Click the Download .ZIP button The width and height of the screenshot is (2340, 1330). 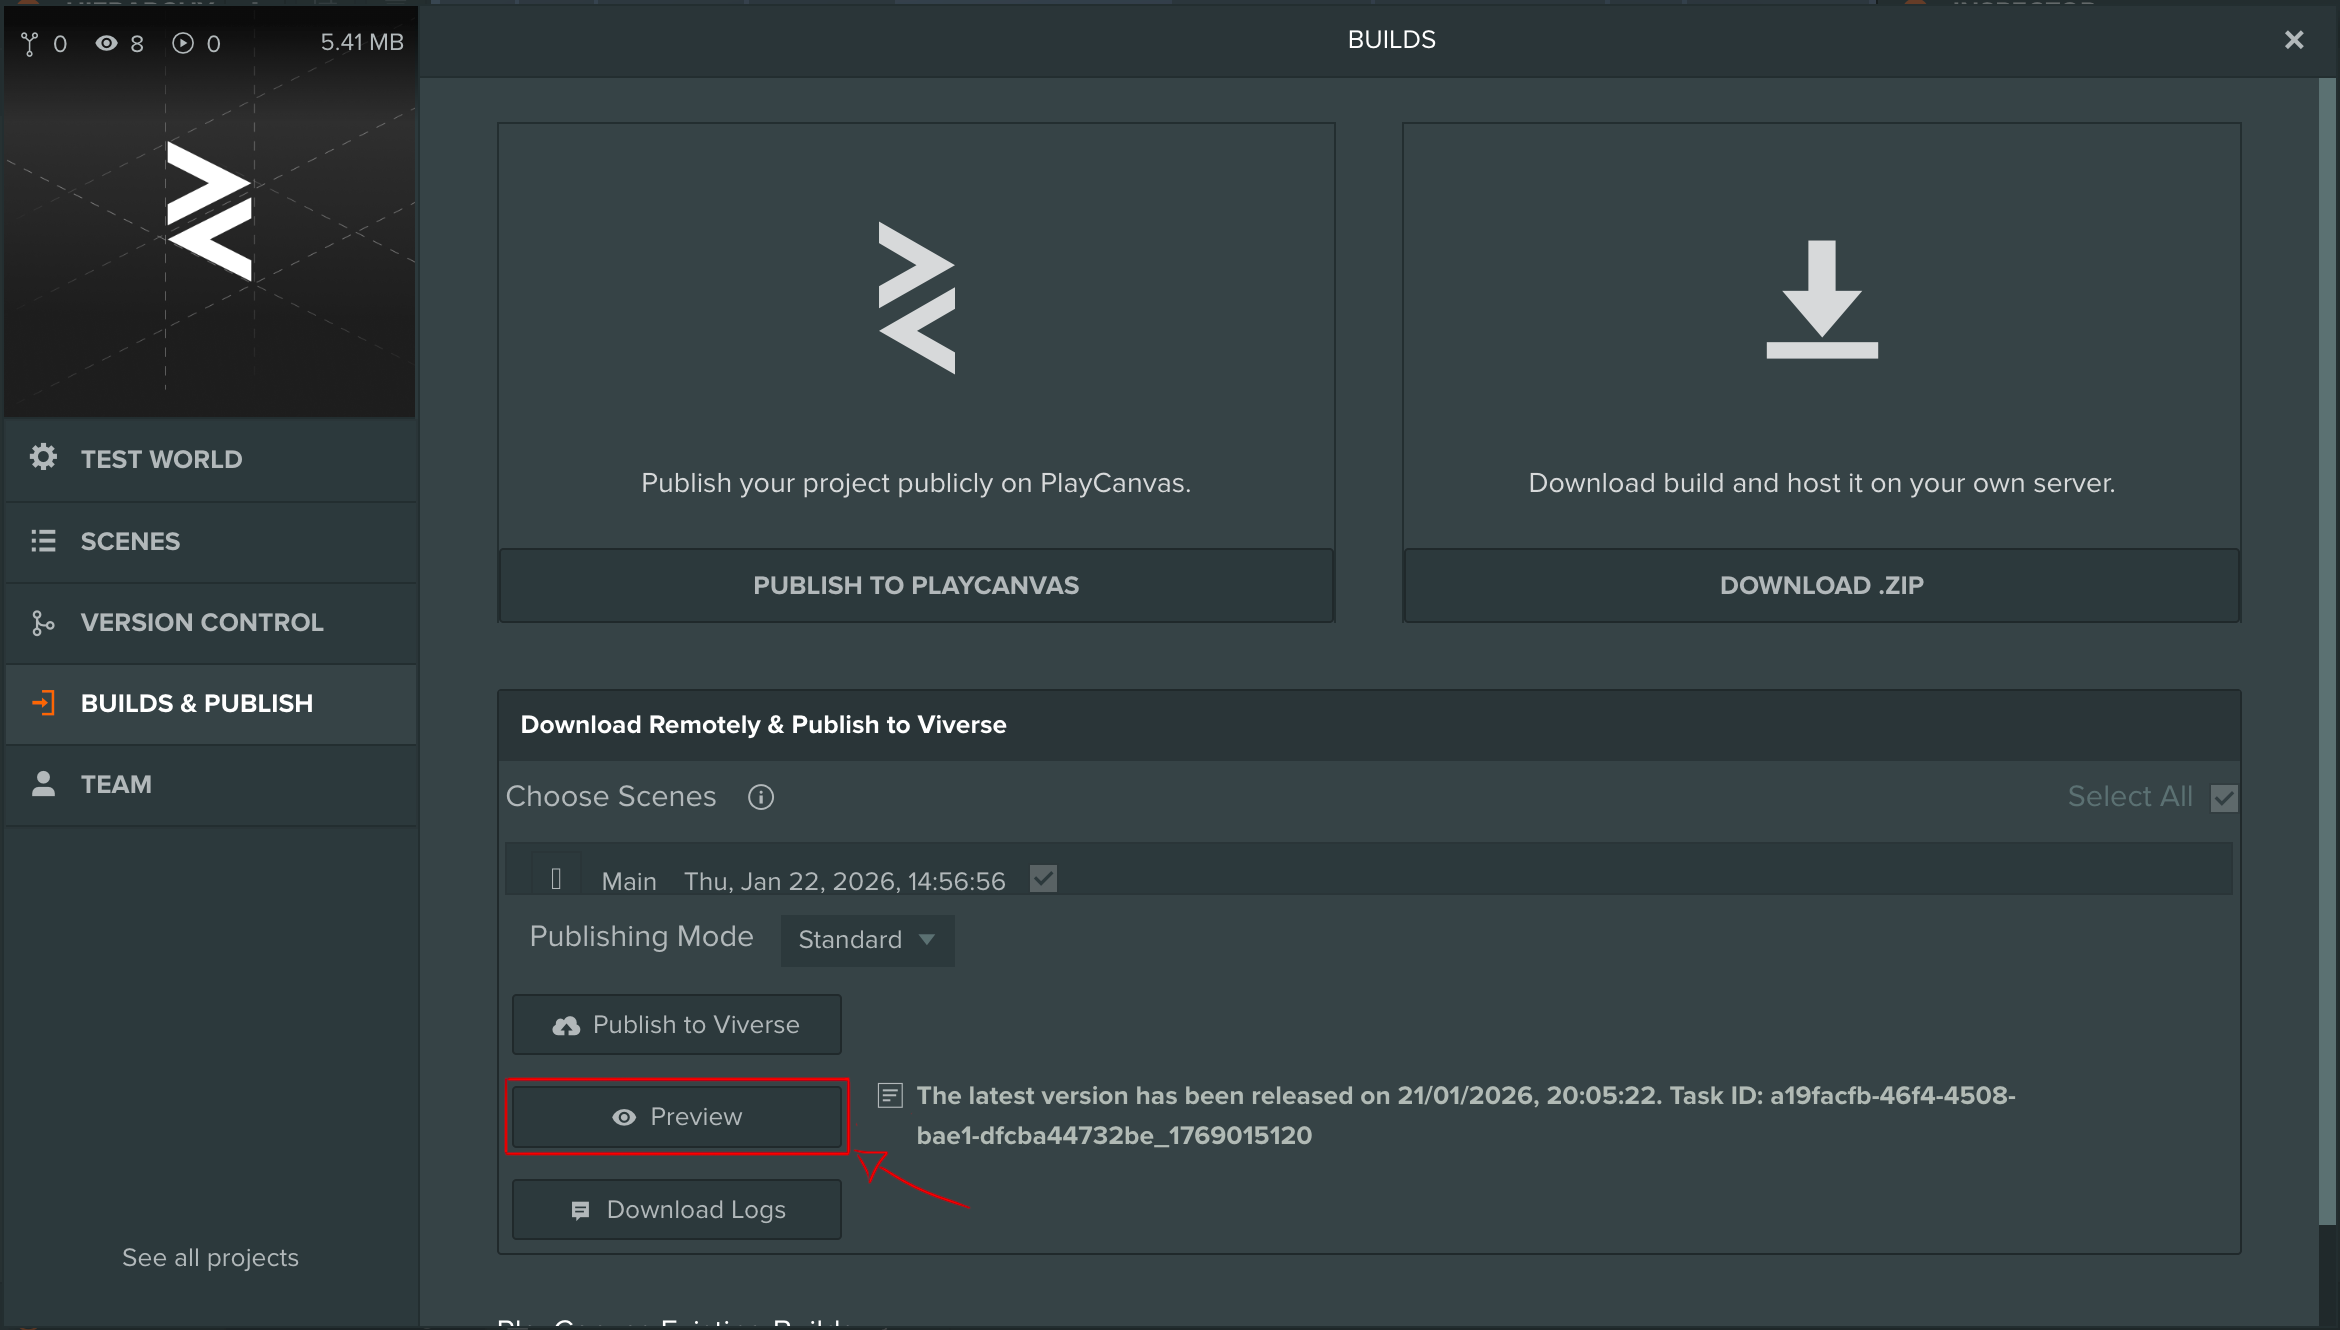click(x=1821, y=585)
